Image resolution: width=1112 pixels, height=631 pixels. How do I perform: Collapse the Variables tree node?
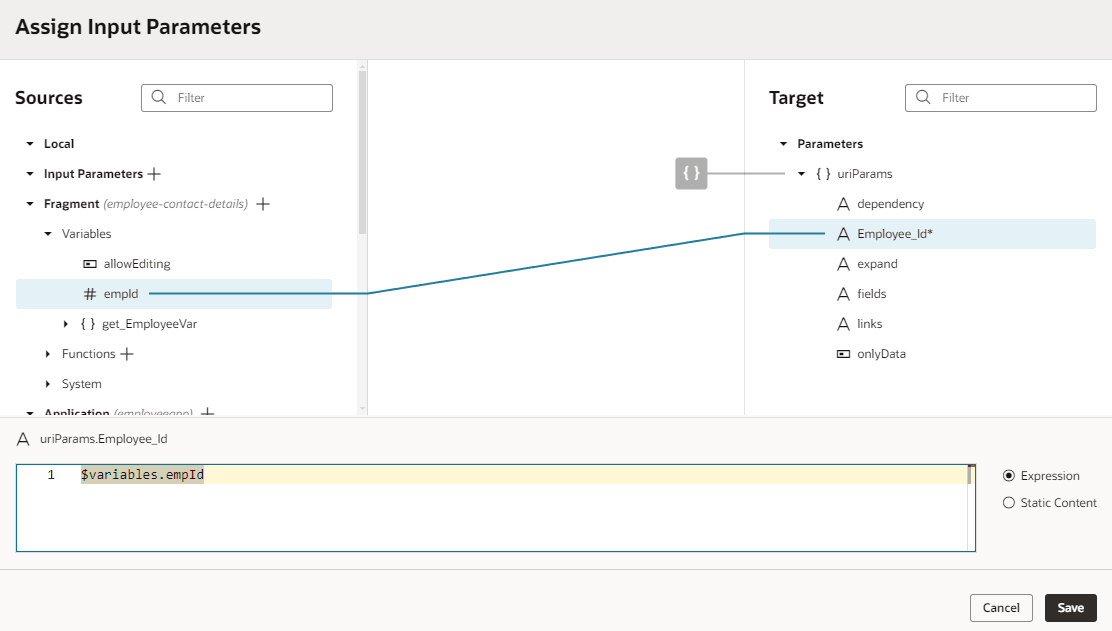[48, 233]
